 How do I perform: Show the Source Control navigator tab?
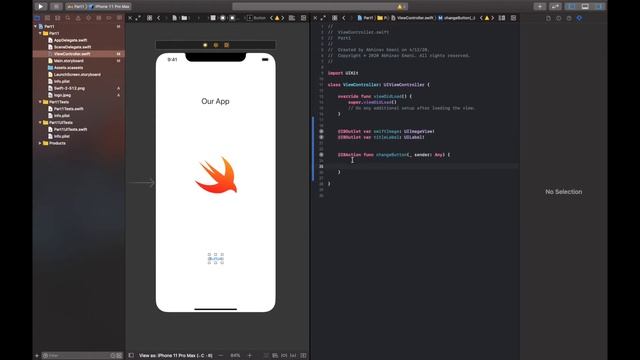point(47,18)
